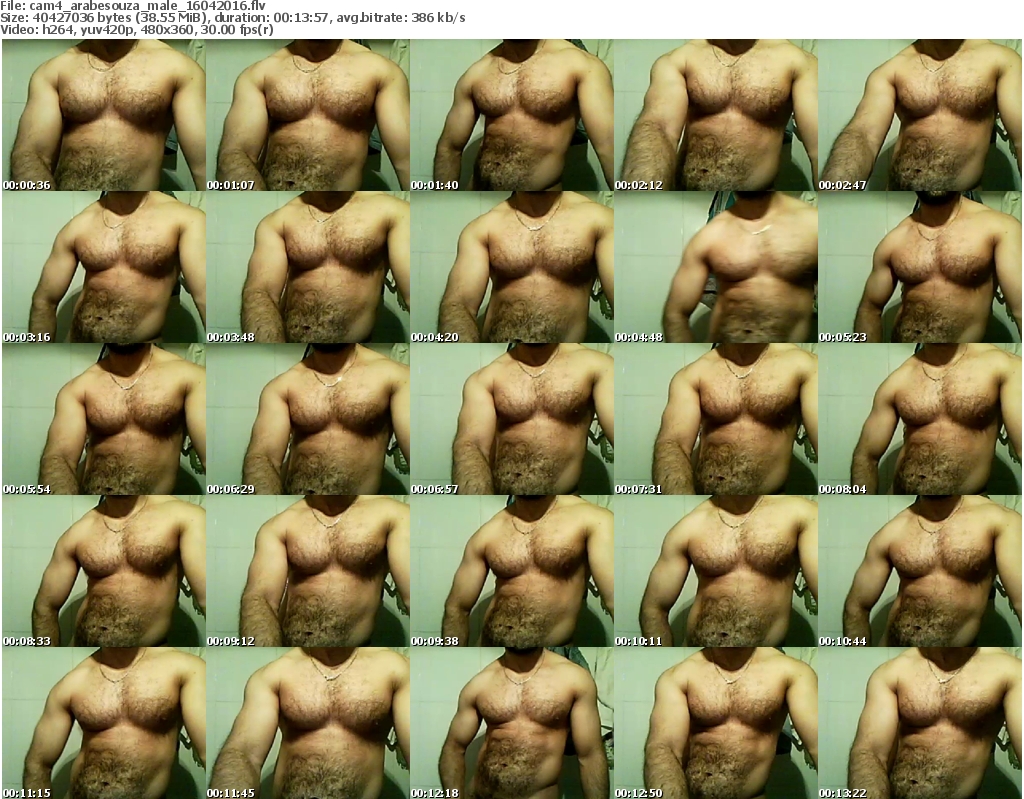The width and height of the screenshot is (1024, 799).
Task: Select the thumbnail timestamped 00:03:48
Action: click(308, 267)
